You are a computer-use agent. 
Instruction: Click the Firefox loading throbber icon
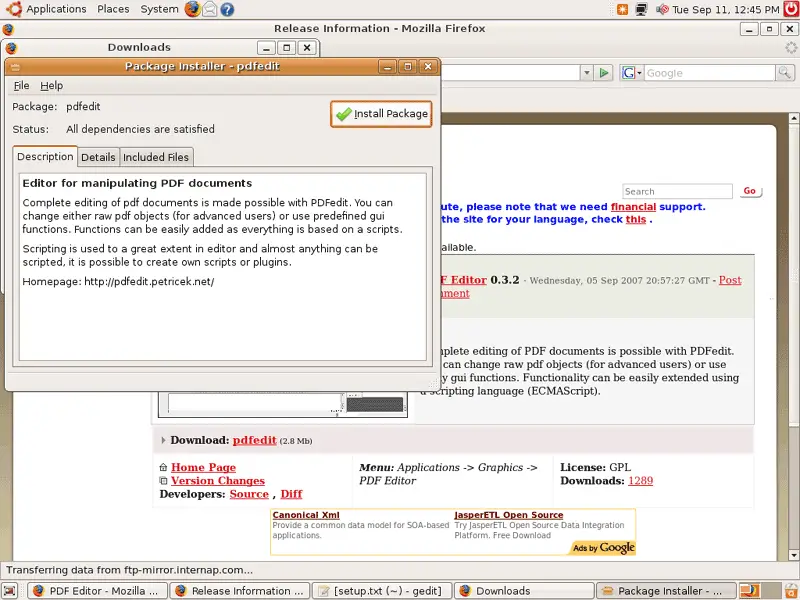(x=791, y=48)
